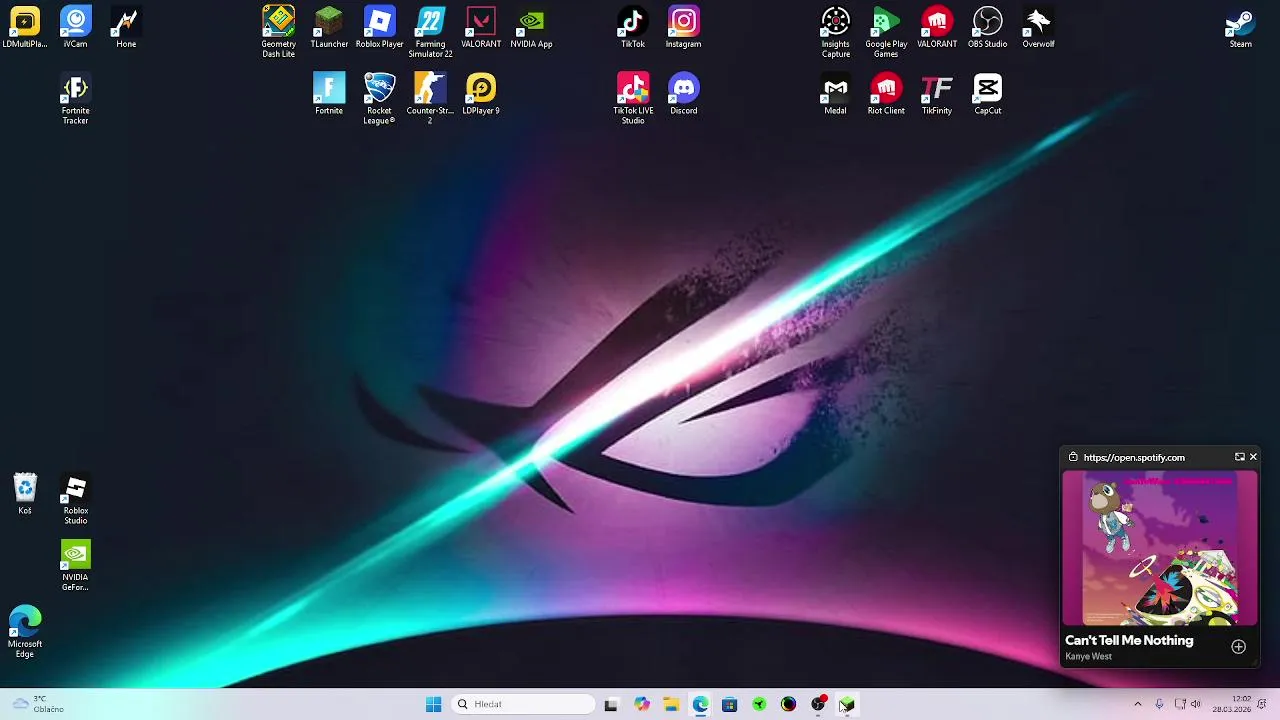The height and width of the screenshot is (720, 1280).
Task: Launch Roblox Player
Action: point(379,27)
